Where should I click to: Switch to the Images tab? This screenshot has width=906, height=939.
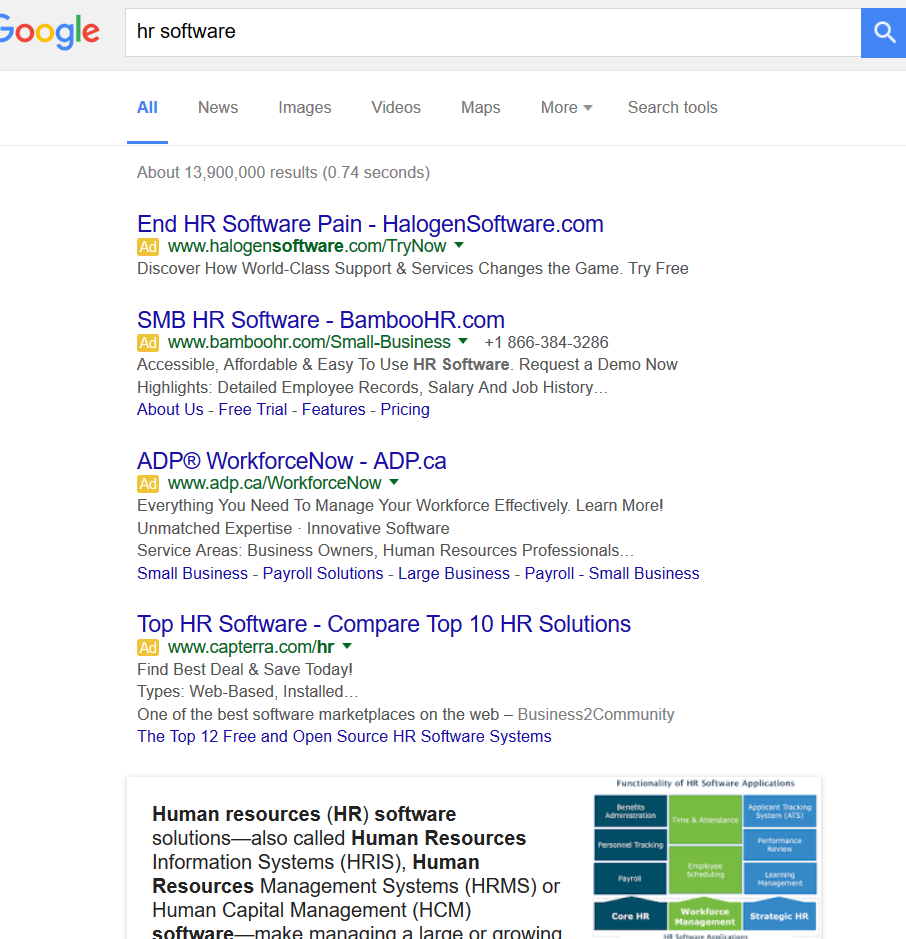coord(305,108)
